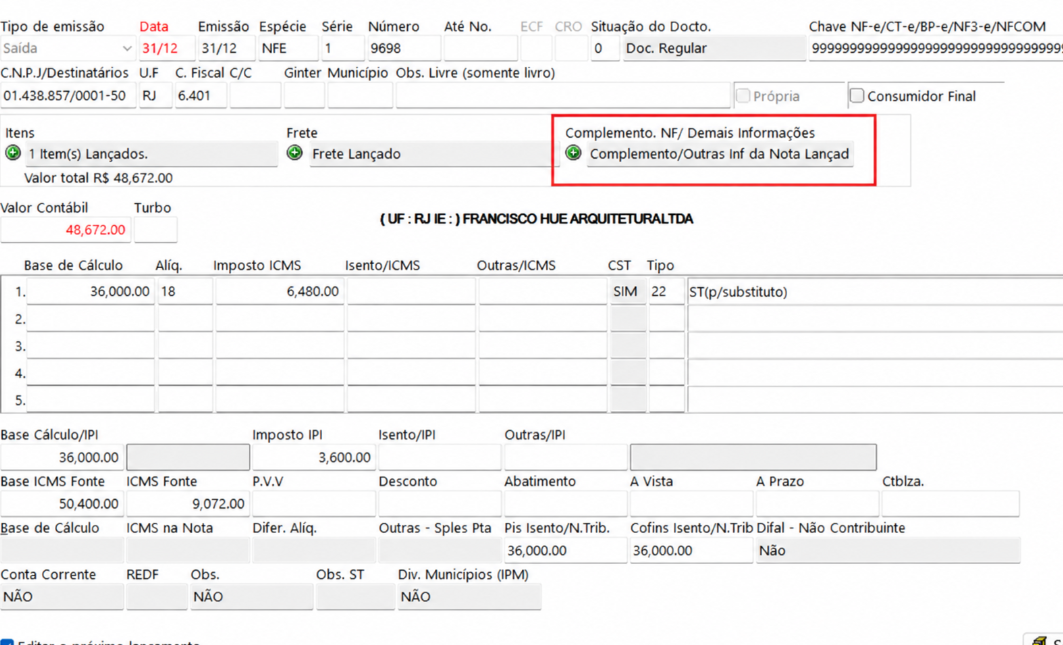This screenshot has height=645, width=1063.
Task: Select the Município field
Action: [360, 96]
